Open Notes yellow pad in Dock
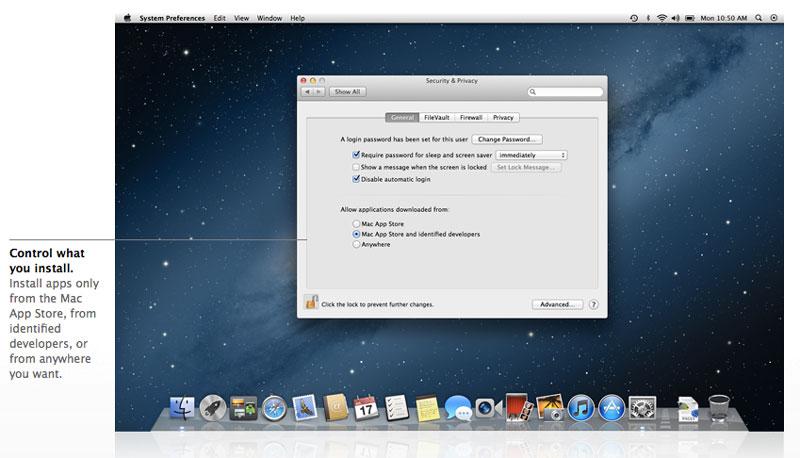The width and height of the screenshot is (800, 458). pyautogui.click(x=428, y=409)
